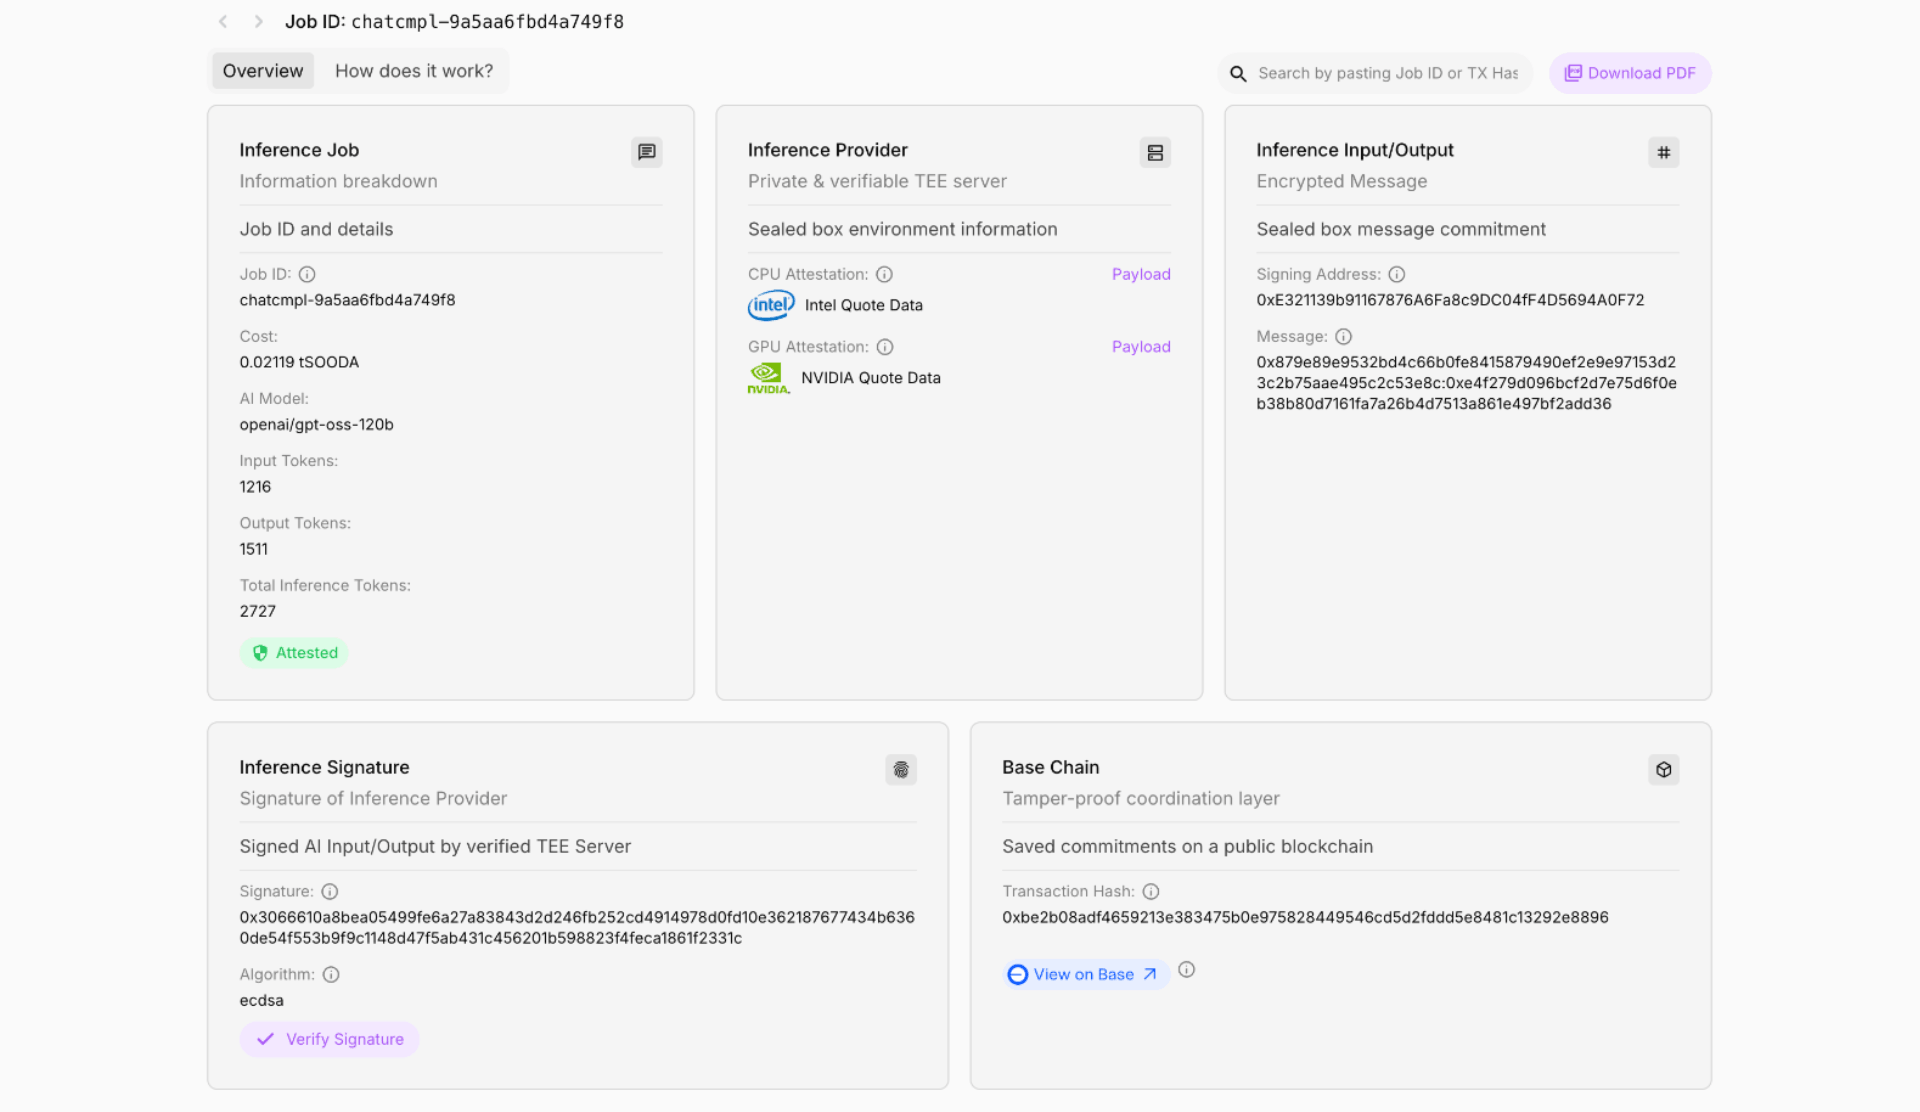Go back with the left chevron arrow
1920x1112 pixels.
pyautogui.click(x=223, y=21)
